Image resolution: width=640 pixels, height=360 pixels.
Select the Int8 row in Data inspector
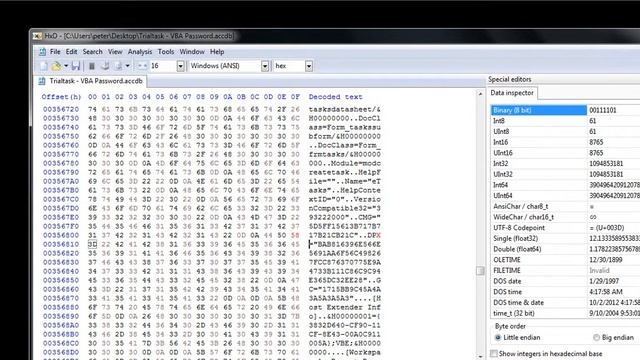coord(565,121)
